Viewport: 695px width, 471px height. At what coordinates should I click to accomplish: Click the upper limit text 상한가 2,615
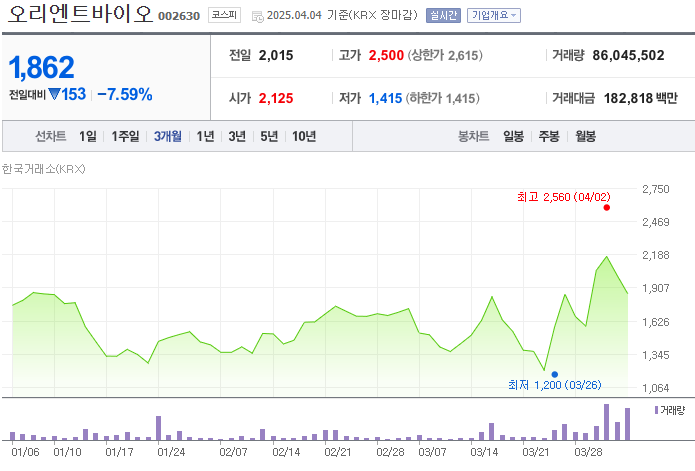[445, 55]
